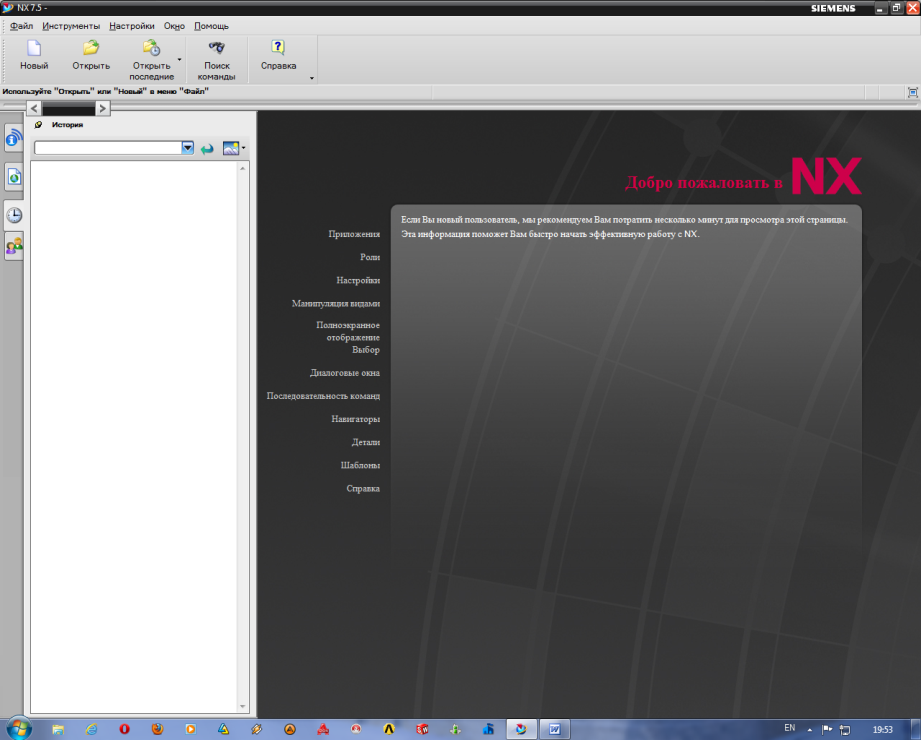Open the Окно menu
921x740 pixels.
pos(174,26)
